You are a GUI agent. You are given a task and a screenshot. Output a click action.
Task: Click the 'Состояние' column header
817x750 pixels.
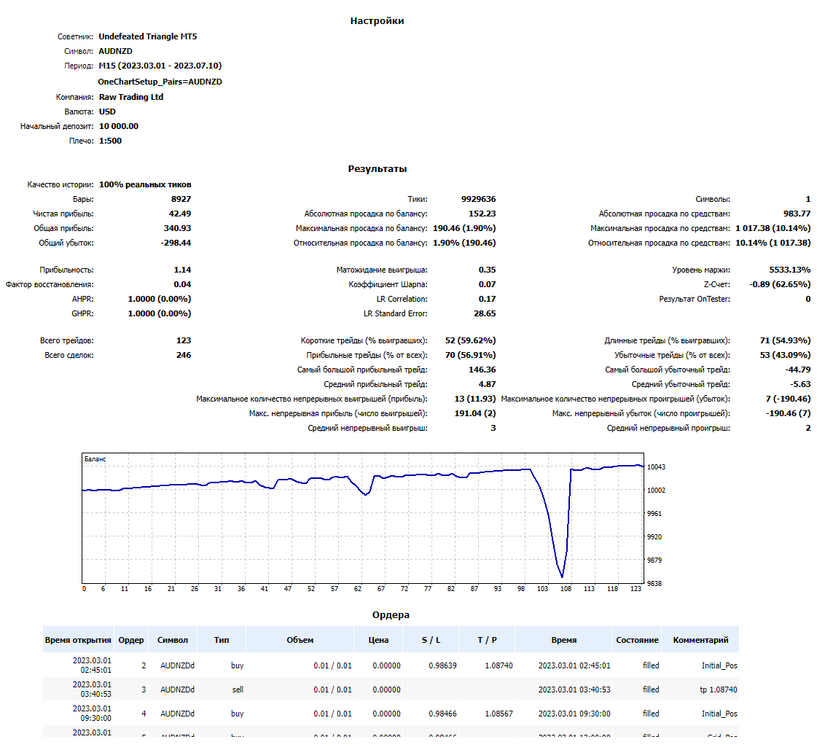pos(637,640)
